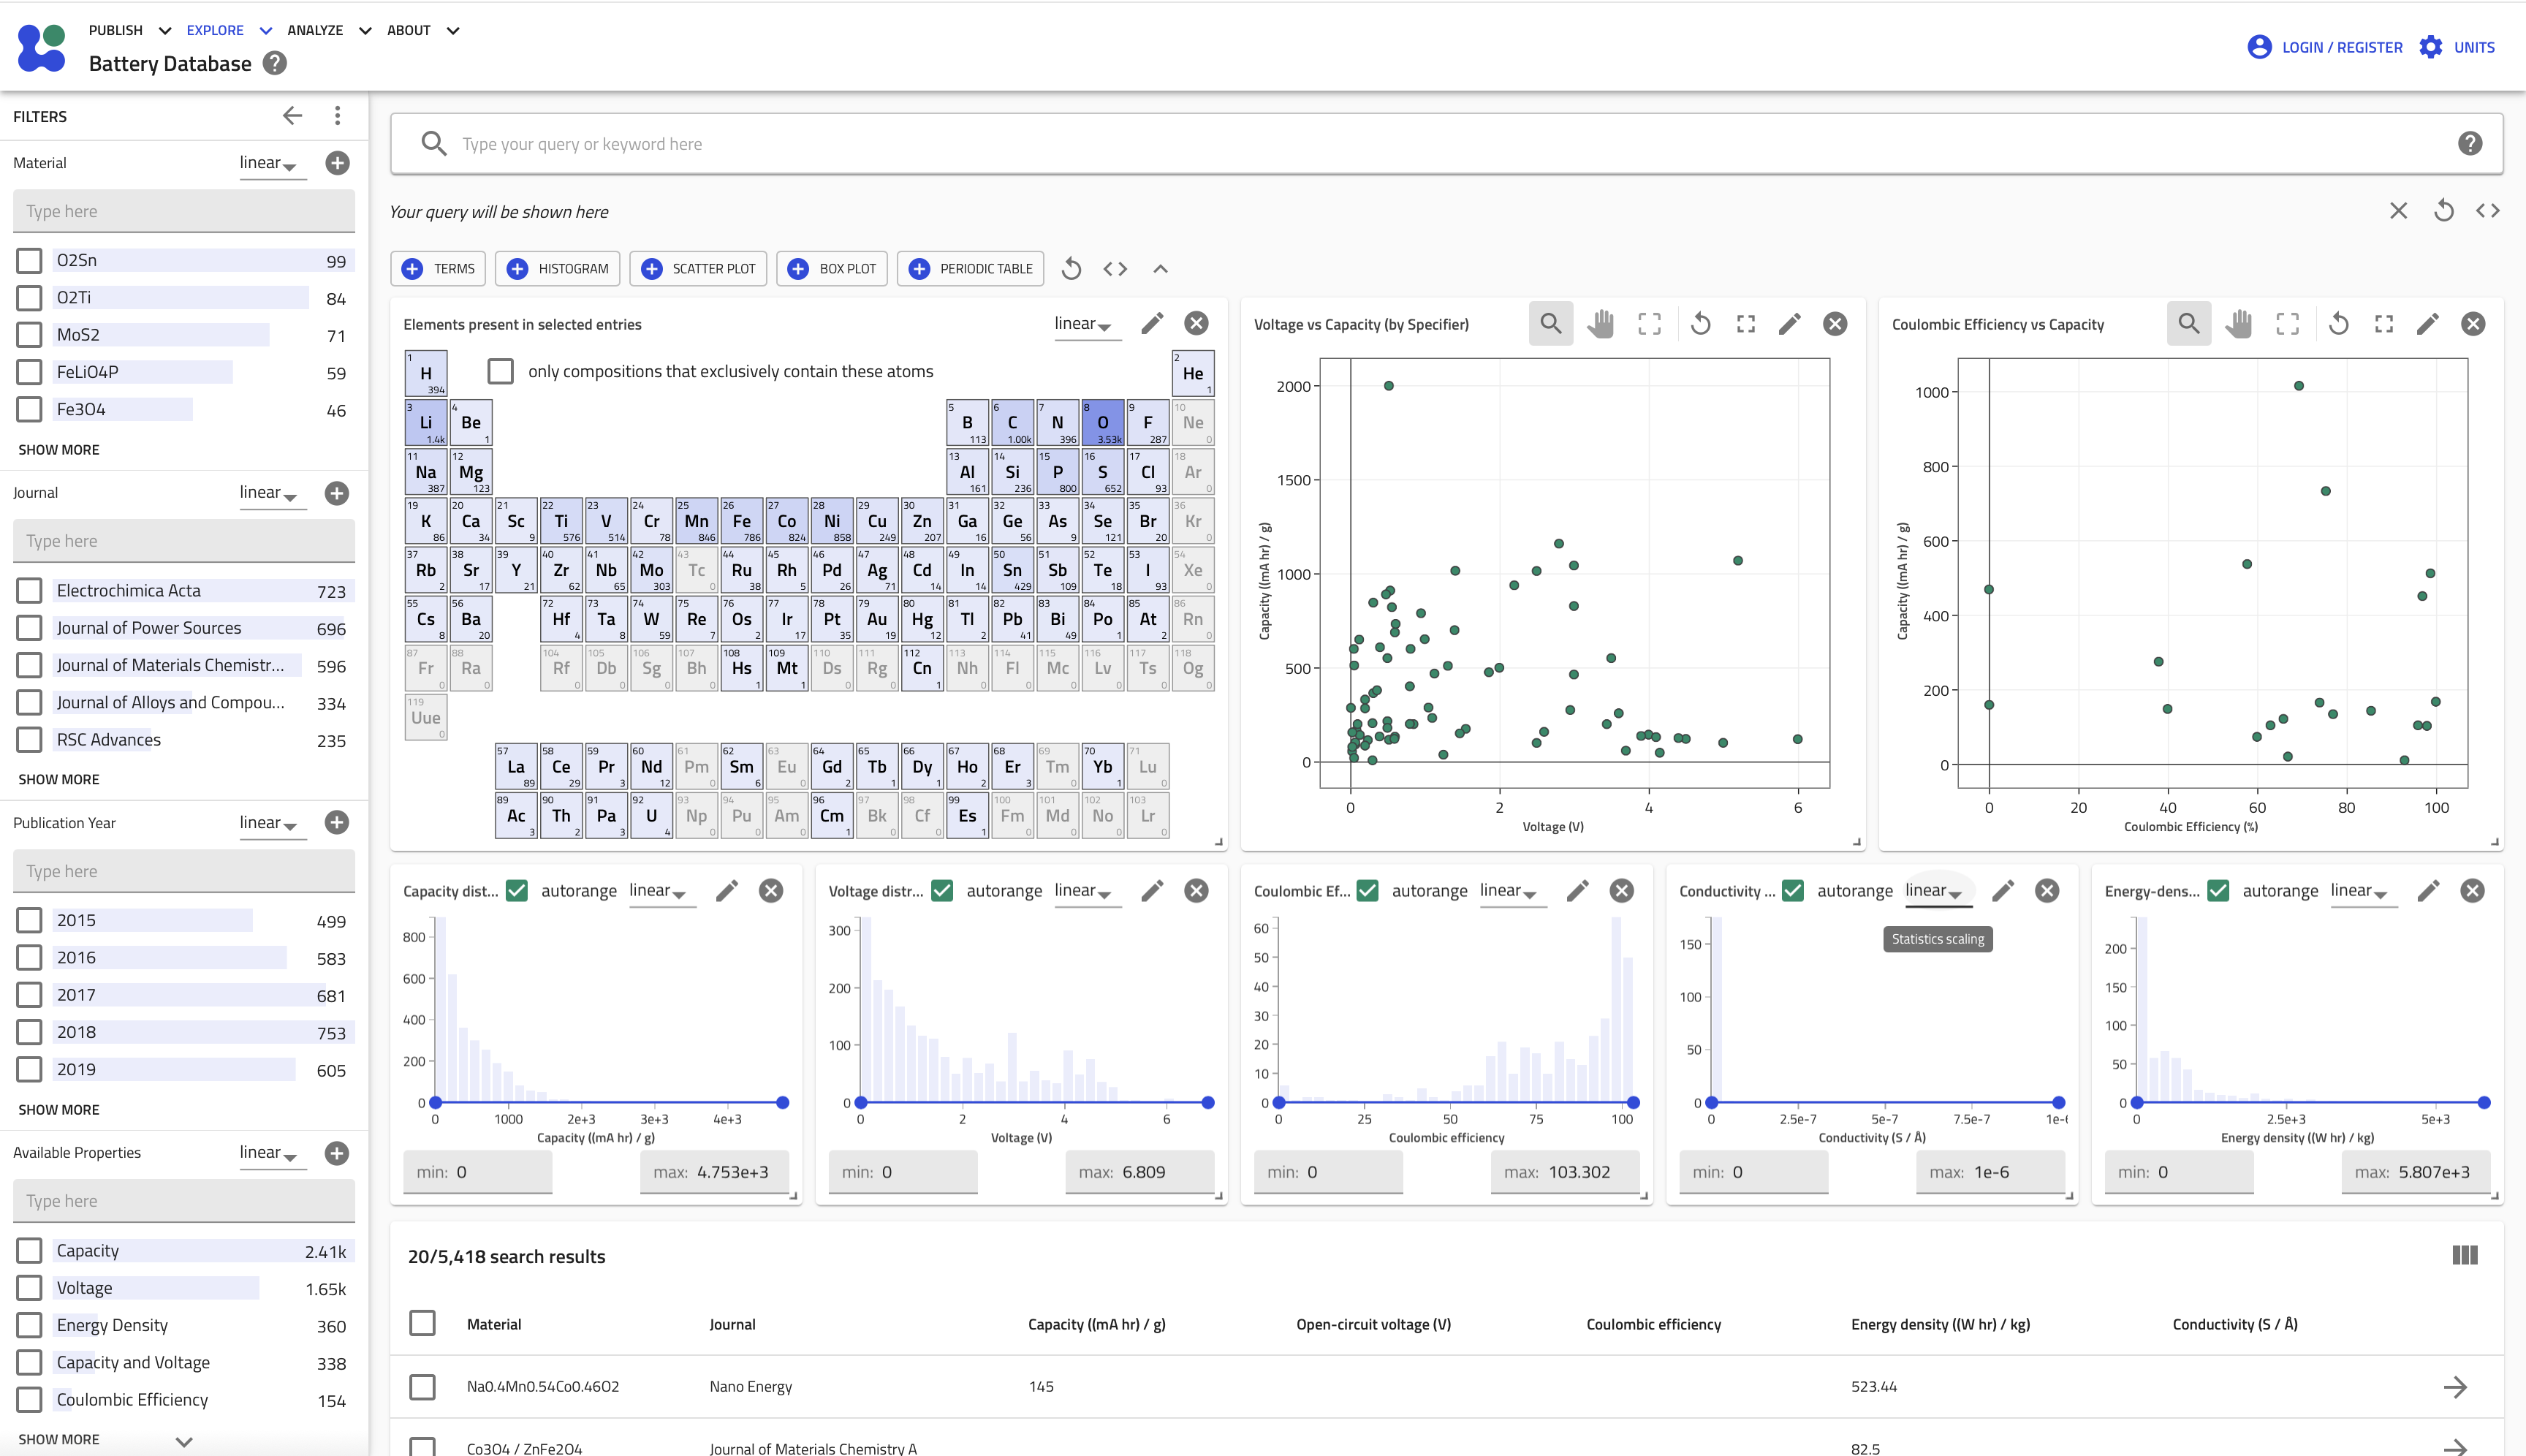Select right slider handle of Capacity histogram
The width and height of the screenshot is (2526, 1456).
click(783, 1102)
